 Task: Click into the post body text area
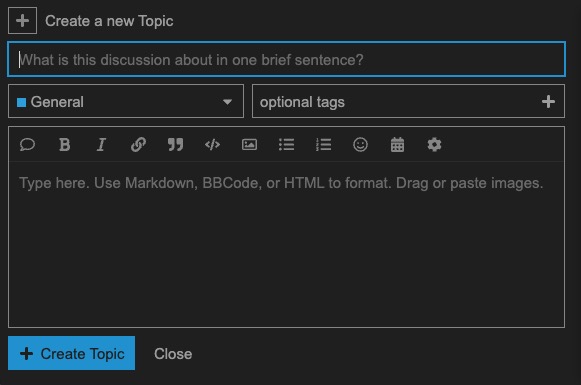(286, 244)
